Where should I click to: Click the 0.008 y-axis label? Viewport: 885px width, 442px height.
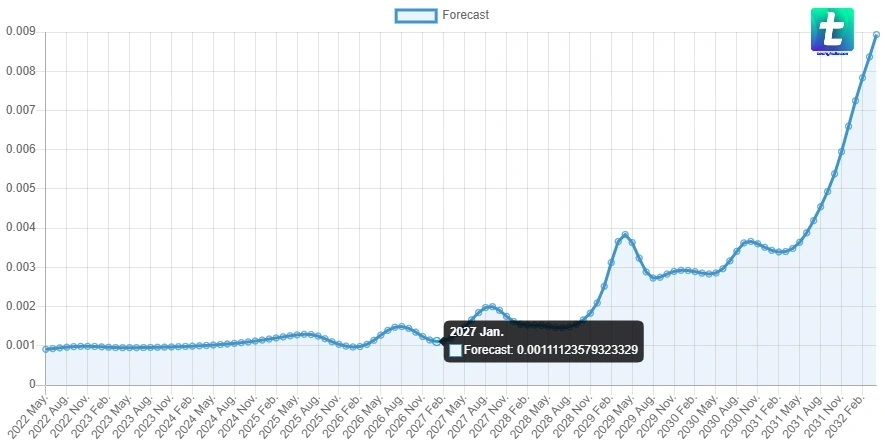[x=20, y=71]
